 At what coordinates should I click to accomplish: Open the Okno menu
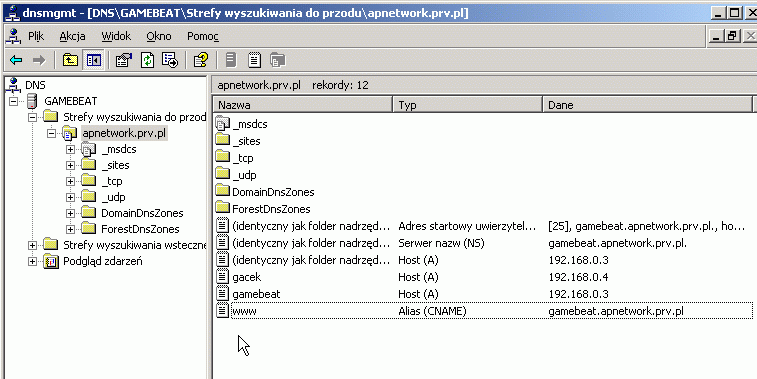point(159,36)
